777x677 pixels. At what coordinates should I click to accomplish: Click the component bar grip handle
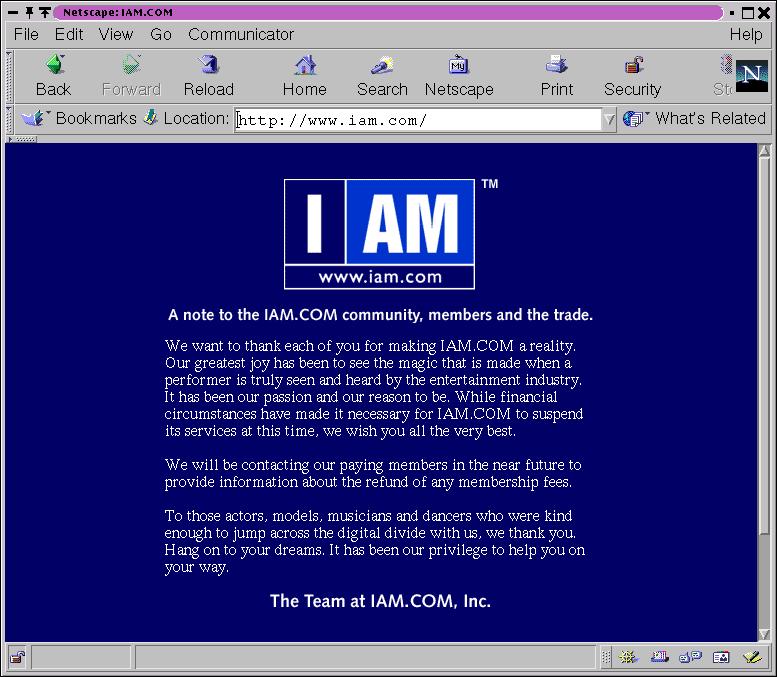tap(606, 658)
